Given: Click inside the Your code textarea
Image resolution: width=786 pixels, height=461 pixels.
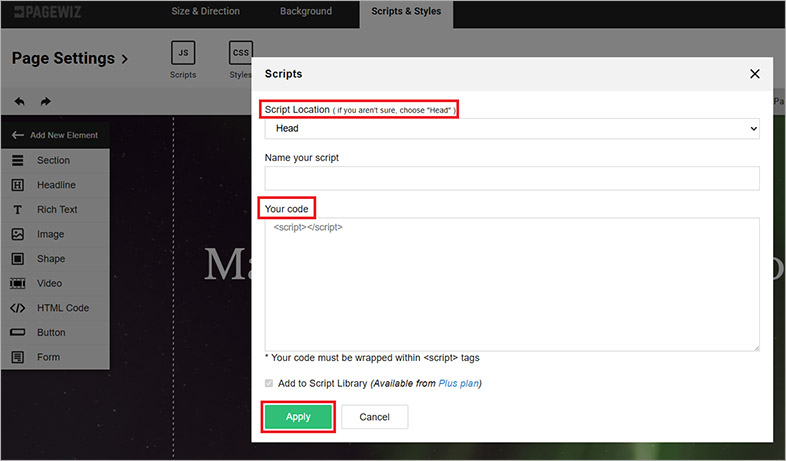Looking at the screenshot, I should pyautogui.click(x=512, y=284).
